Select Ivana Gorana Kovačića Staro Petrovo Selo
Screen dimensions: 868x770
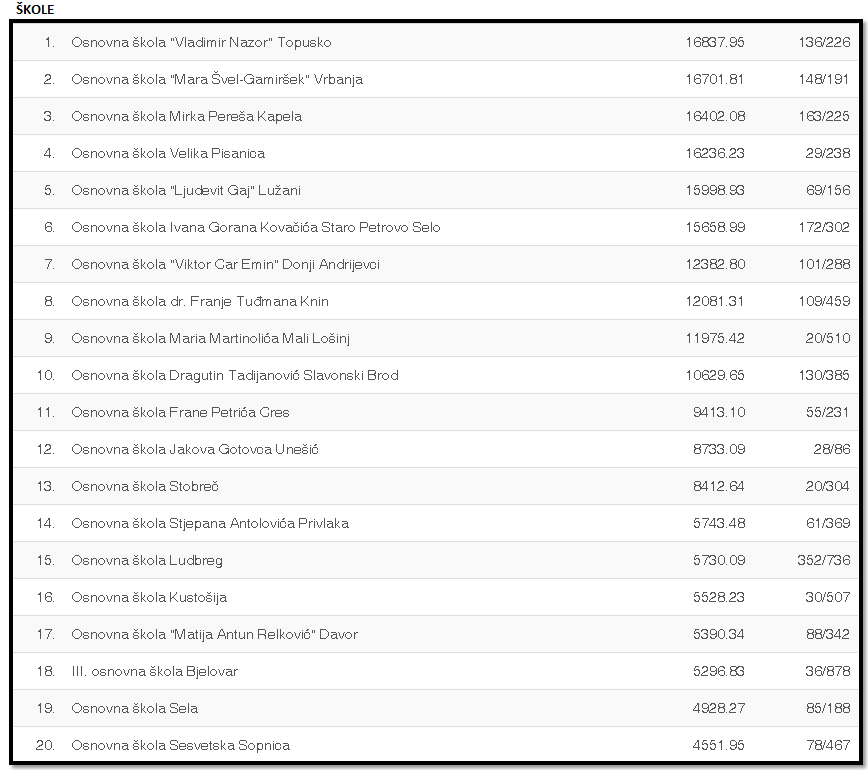[305, 228]
